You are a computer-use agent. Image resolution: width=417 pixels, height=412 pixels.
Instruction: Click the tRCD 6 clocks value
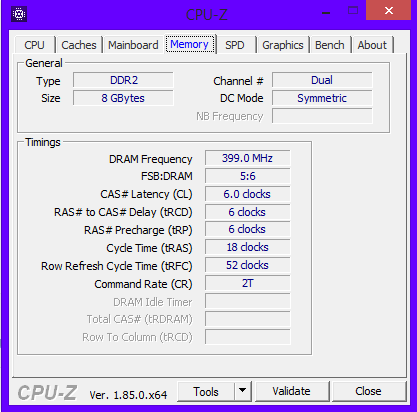(248, 212)
